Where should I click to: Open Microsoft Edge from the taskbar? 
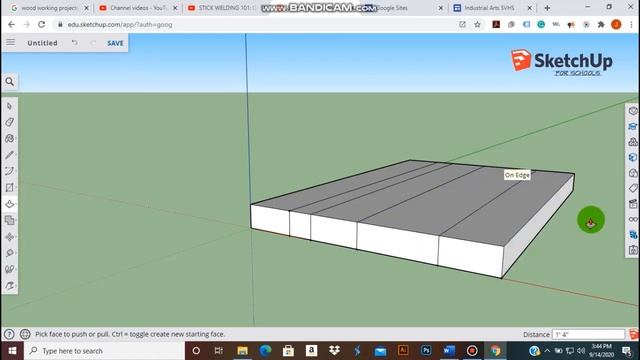click(265, 351)
